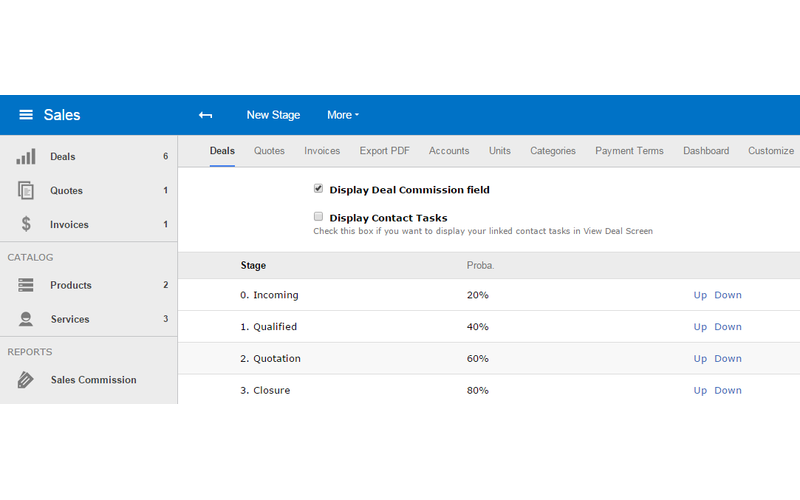Click the 20% probability value
This screenshot has width=800, height=500.
coord(478,295)
